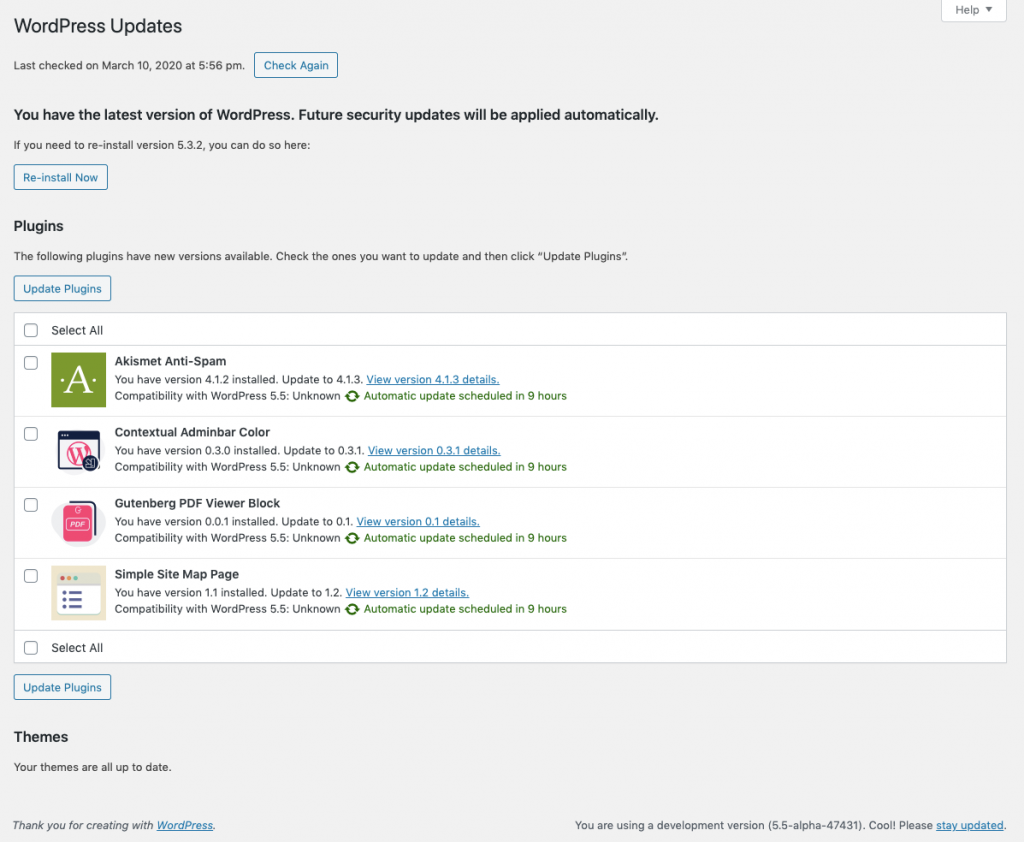1024x842 pixels.
Task: Click 'Your themes are all up to date.' text
Action: 93,767
